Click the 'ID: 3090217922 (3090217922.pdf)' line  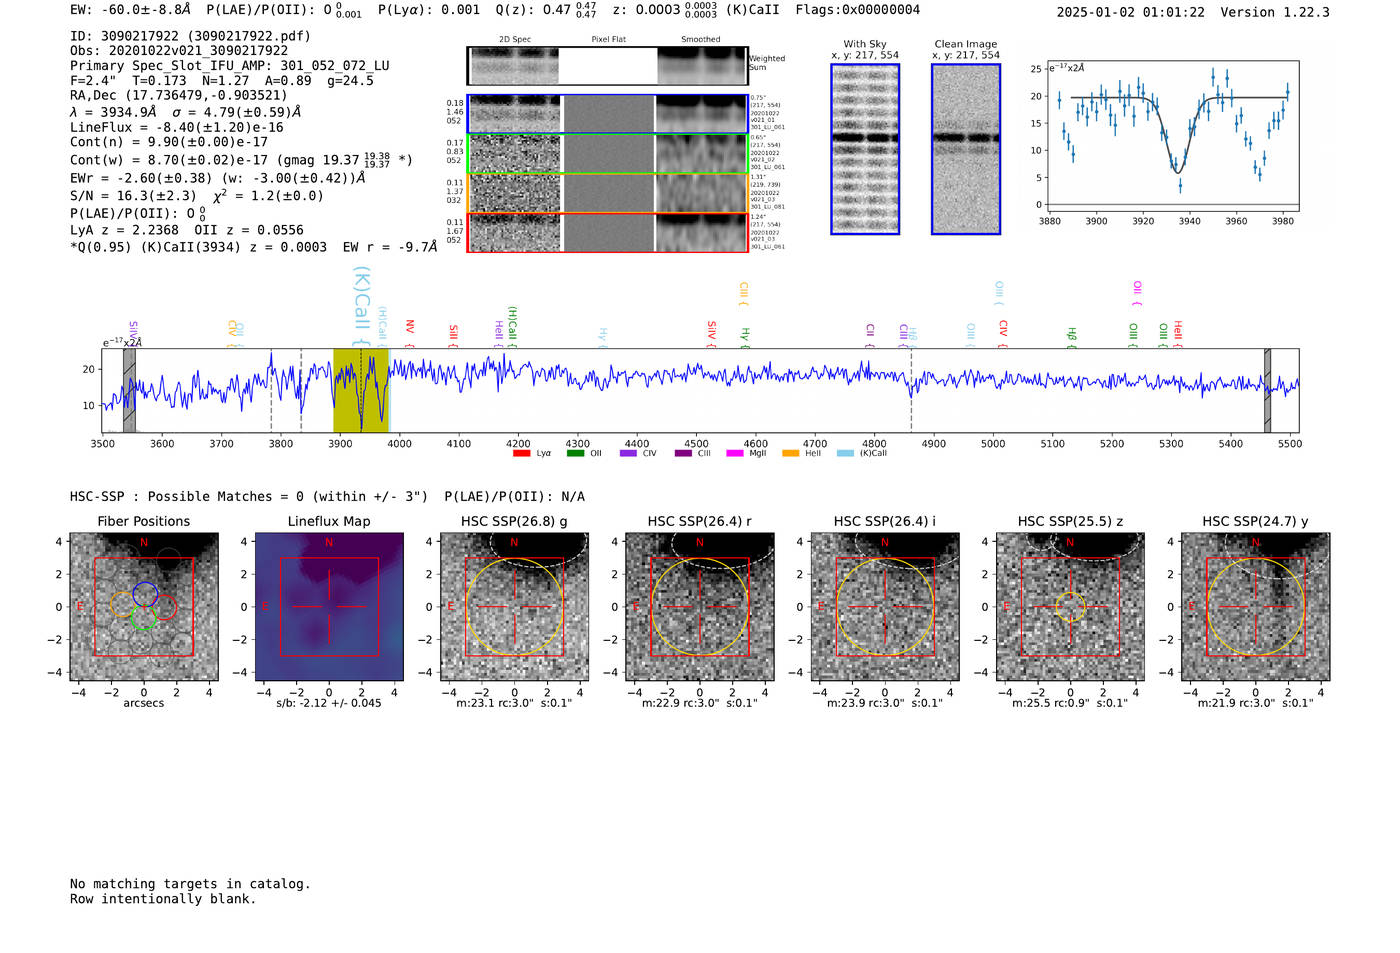[x=190, y=36]
